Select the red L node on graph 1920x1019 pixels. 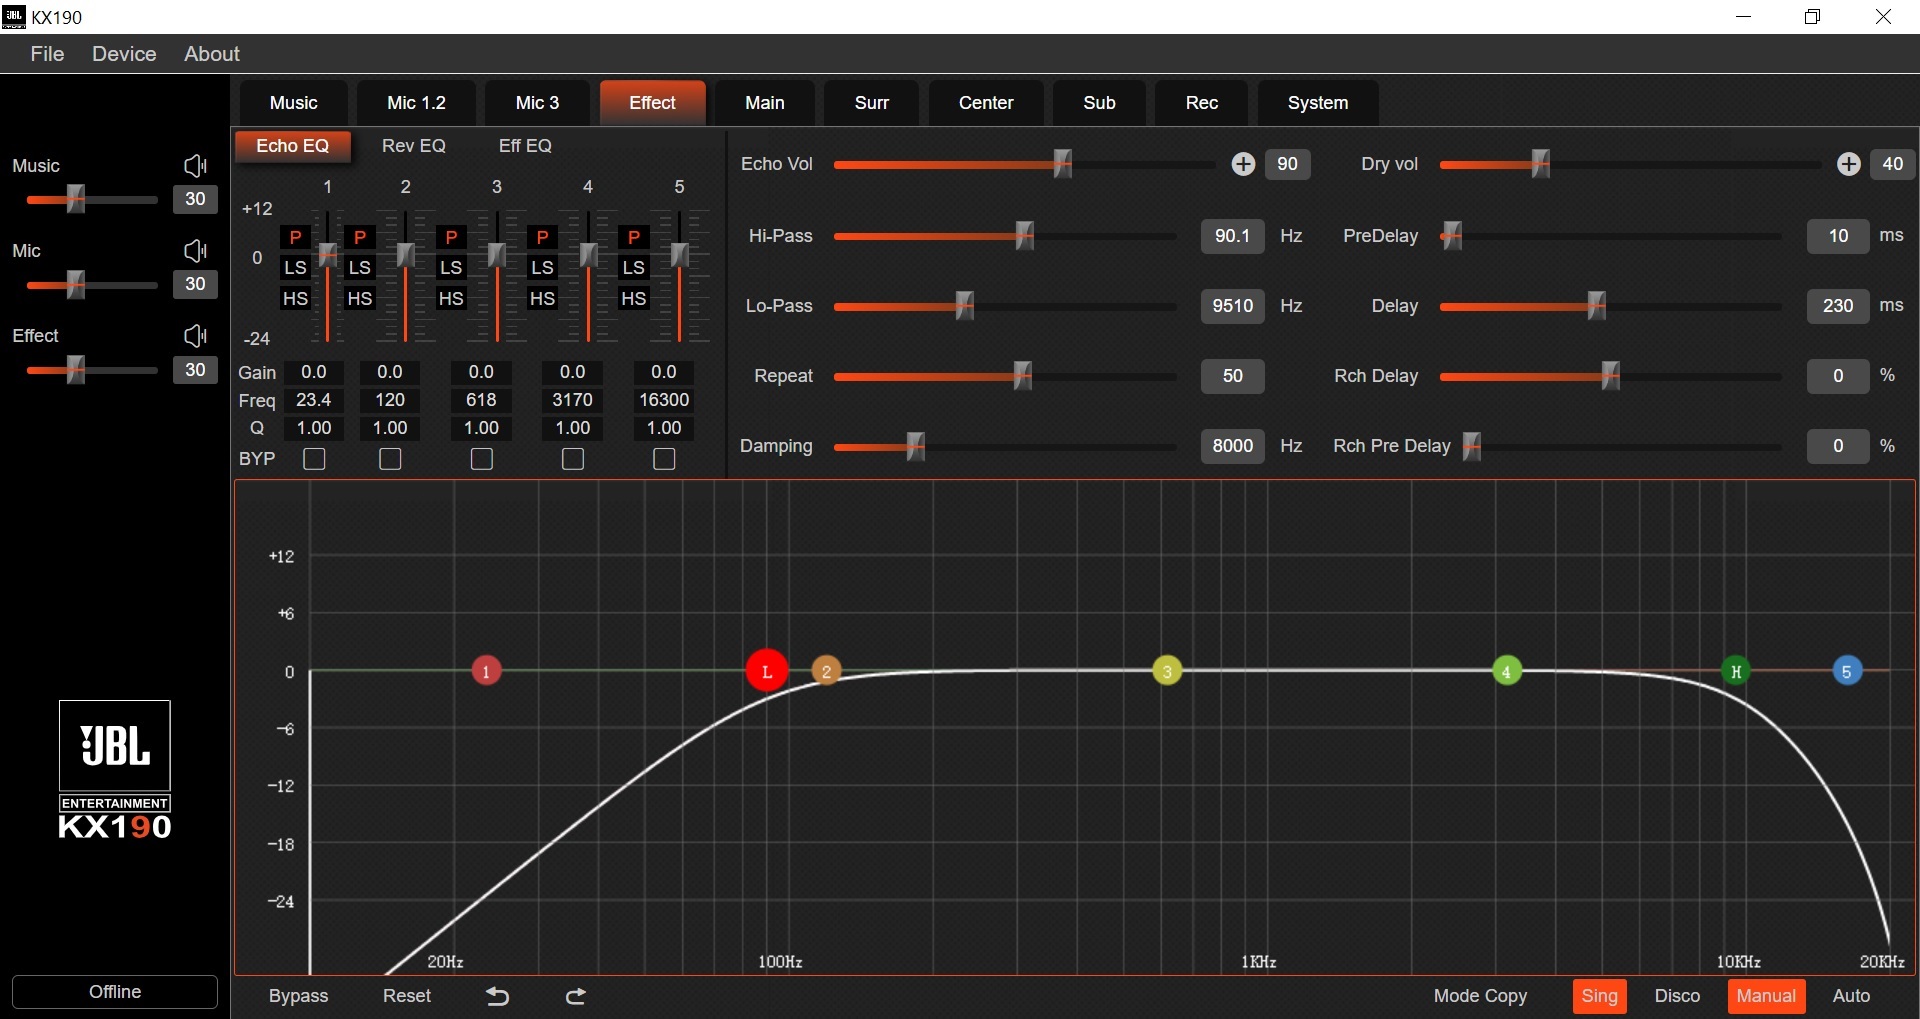pos(767,671)
